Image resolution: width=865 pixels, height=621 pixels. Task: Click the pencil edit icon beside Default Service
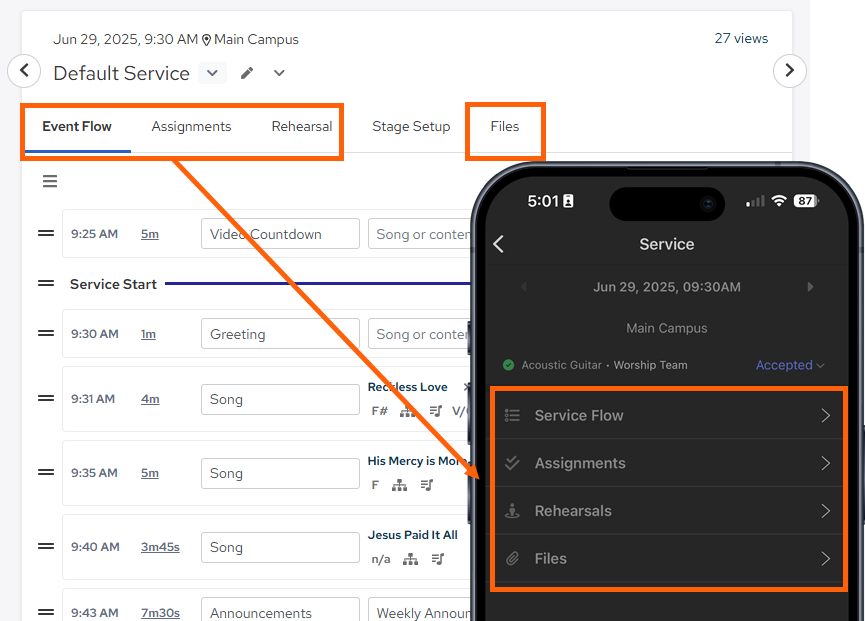(246, 73)
